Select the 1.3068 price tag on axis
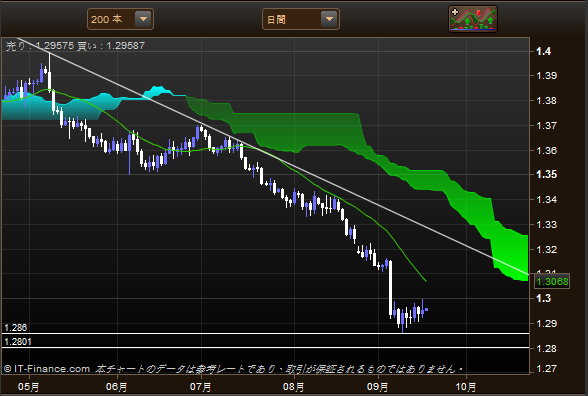Image resolution: width=588 pixels, height=396 pixels. pos(552,281)
